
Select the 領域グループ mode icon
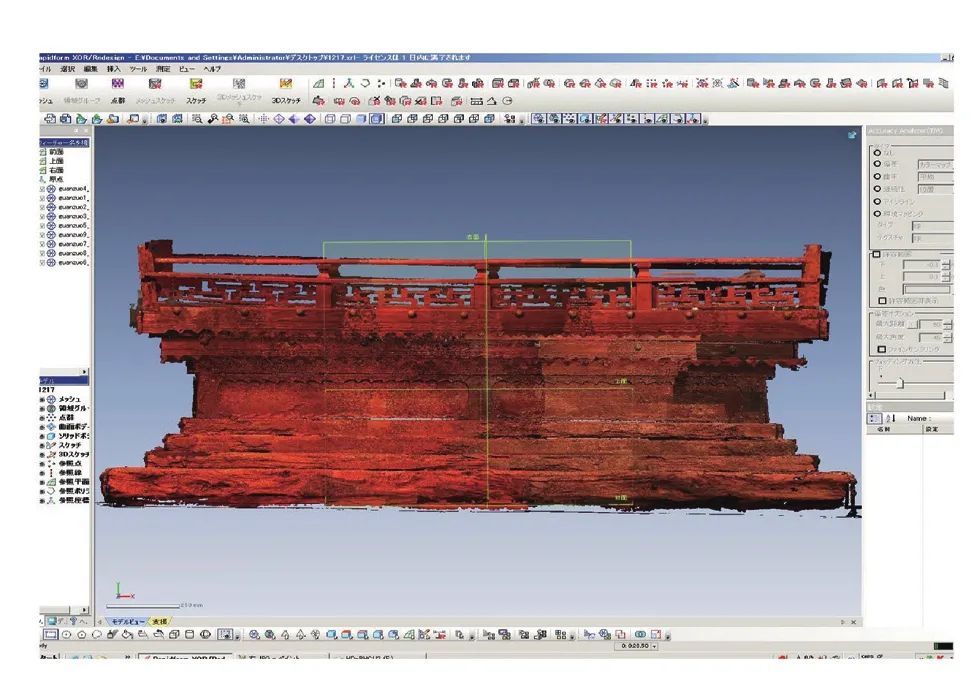(81, 84)
